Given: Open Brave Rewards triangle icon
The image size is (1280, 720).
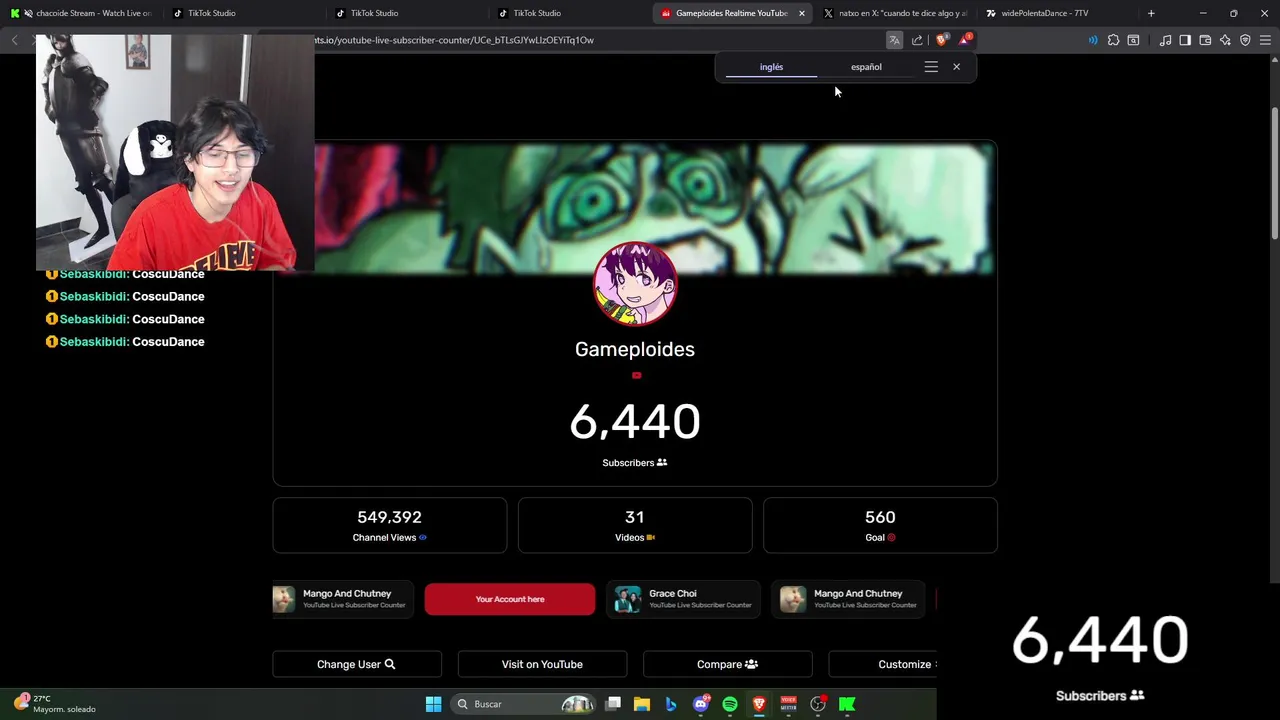Looking at the screenshot, I should [x=965, y=40].
